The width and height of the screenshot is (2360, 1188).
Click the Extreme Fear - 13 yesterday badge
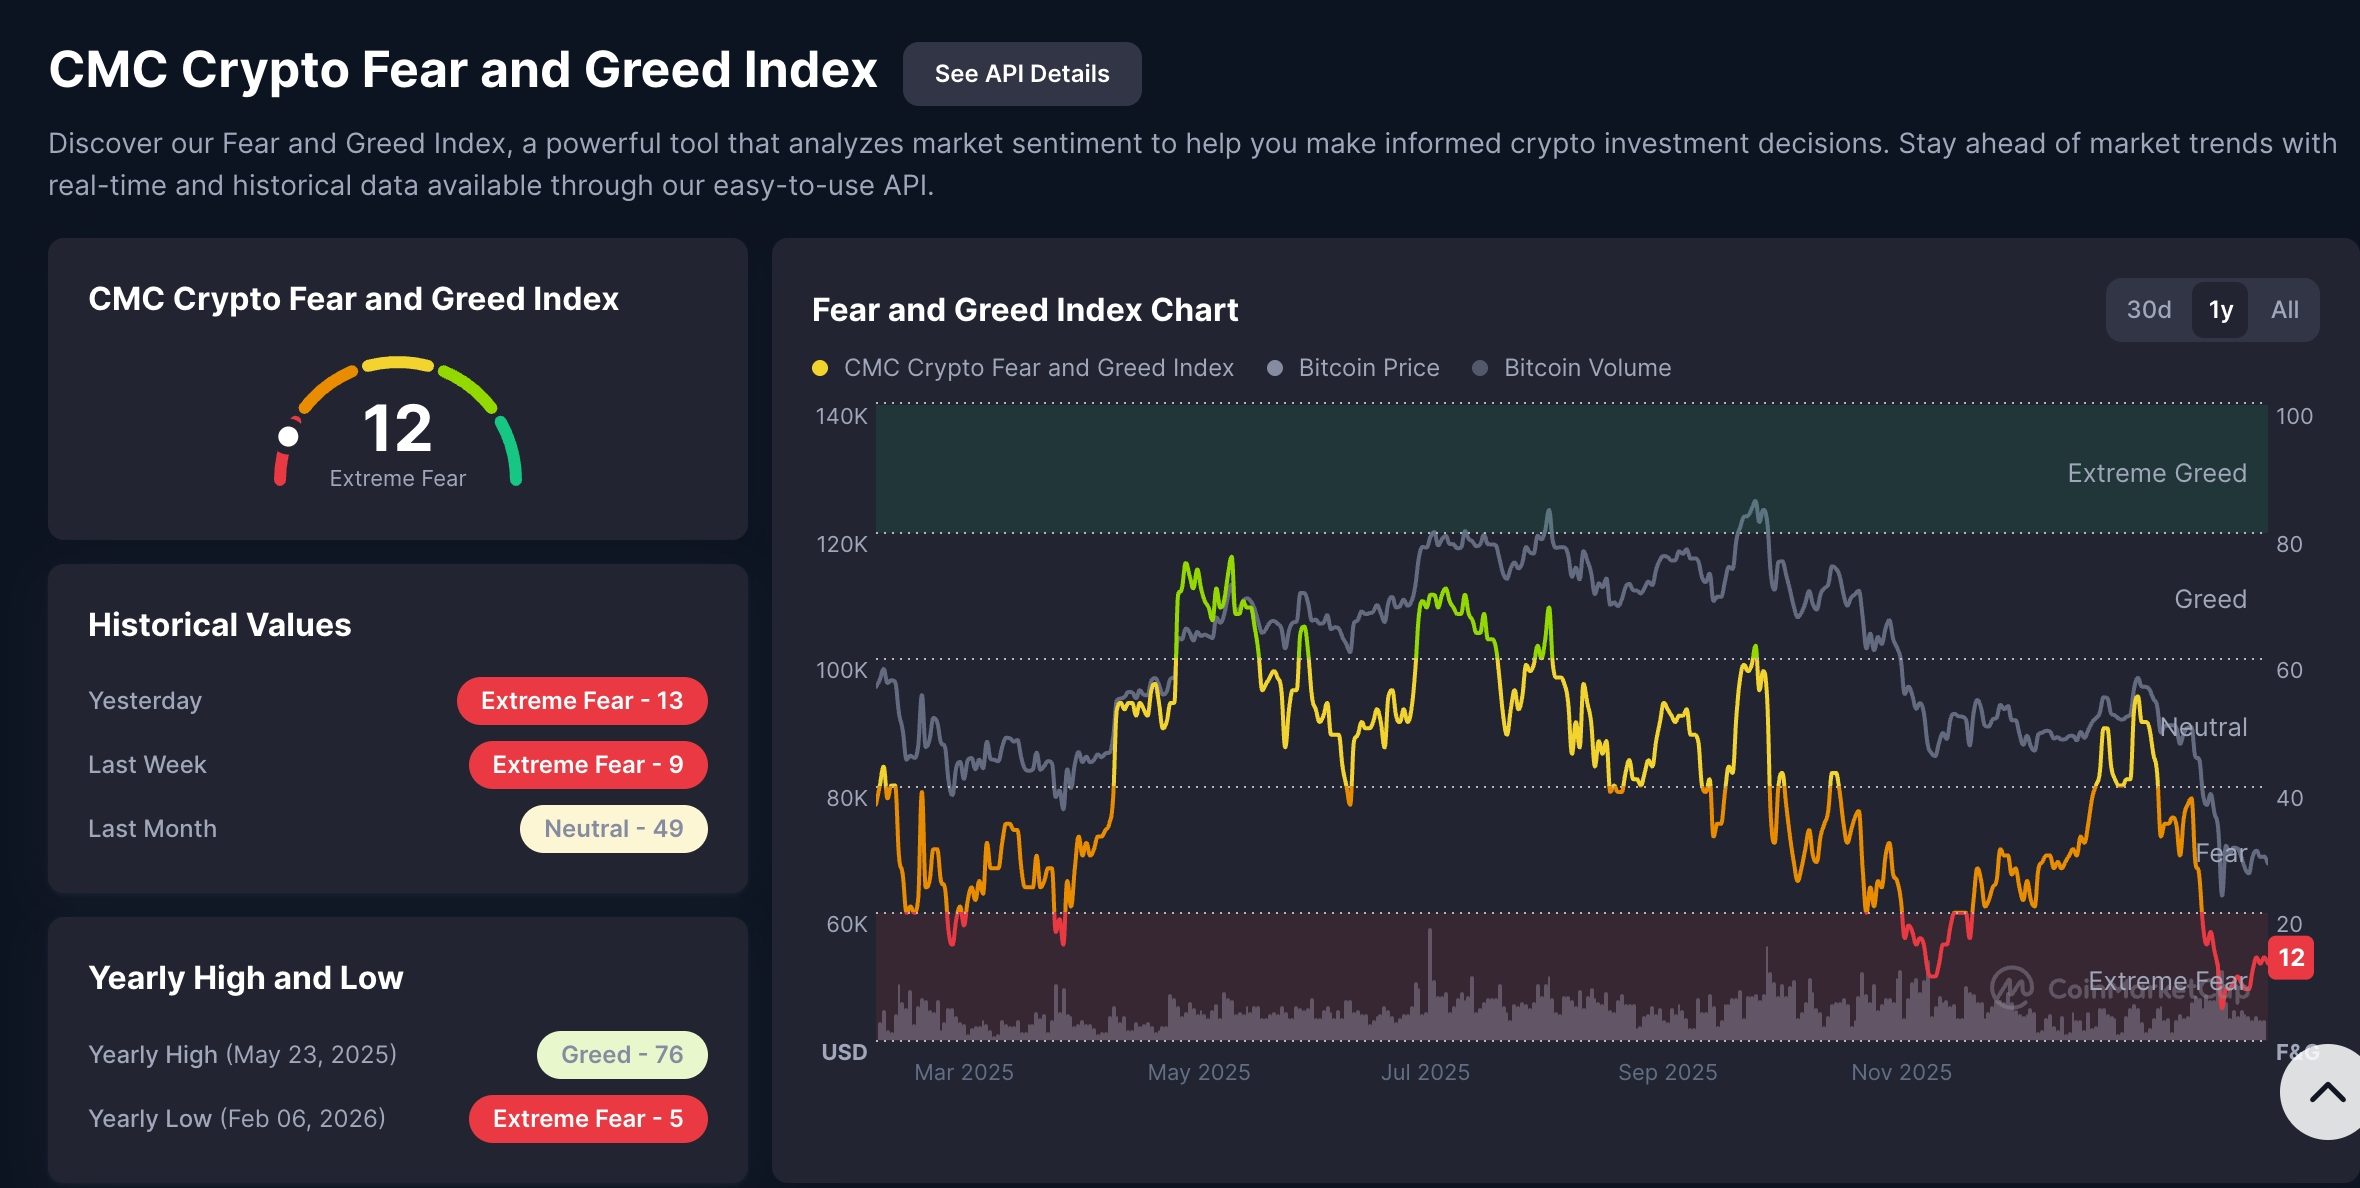point(582,701)
